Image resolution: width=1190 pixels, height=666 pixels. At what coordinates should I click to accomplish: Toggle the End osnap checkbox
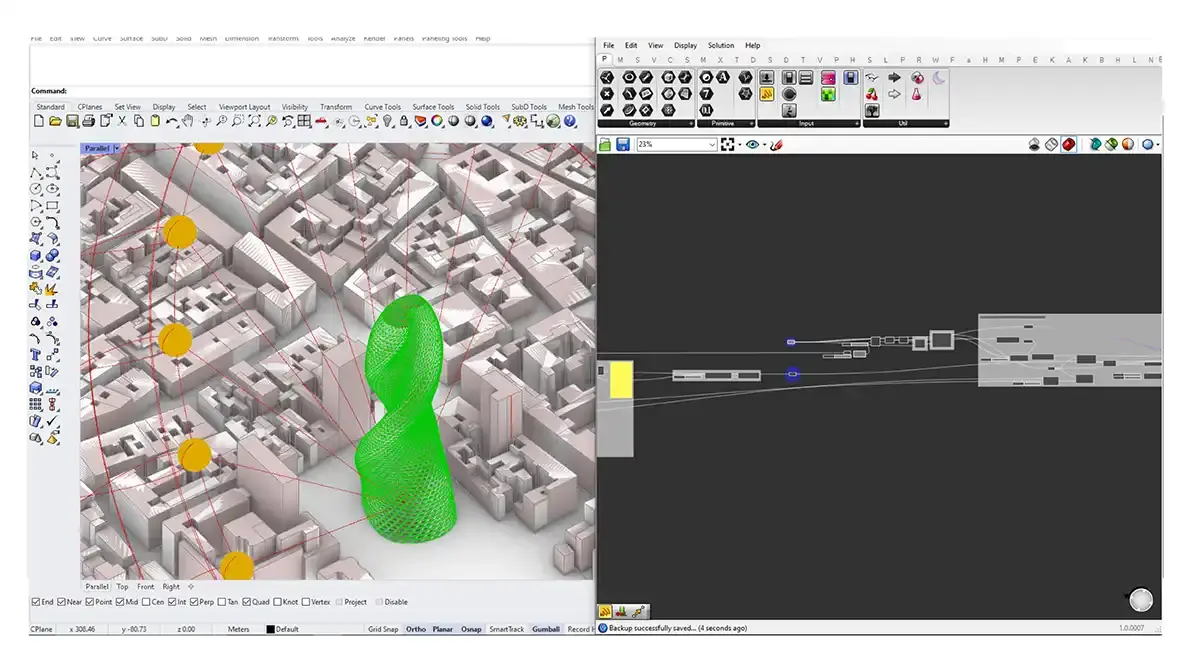(x=36, y=602)
